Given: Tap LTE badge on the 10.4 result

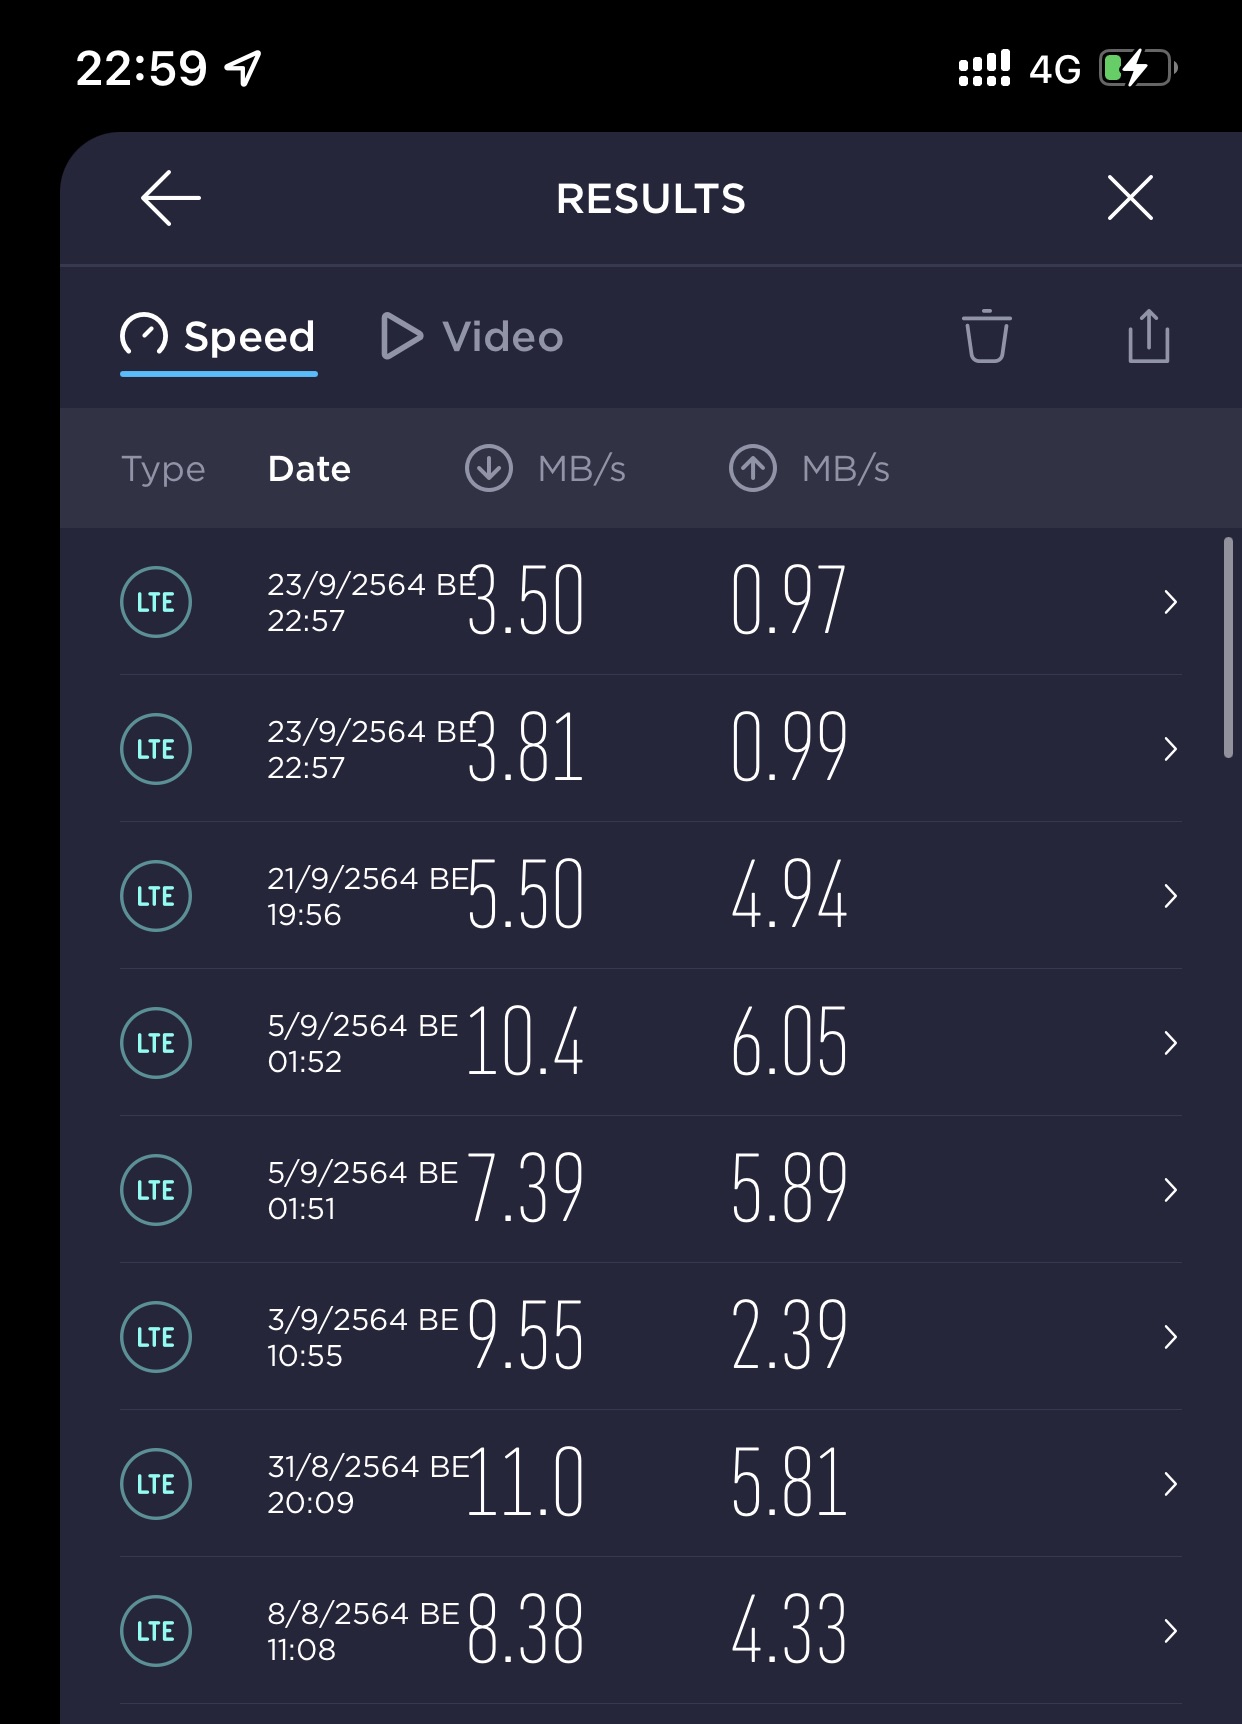Looking at the screenshot, I should point(156,1043).
